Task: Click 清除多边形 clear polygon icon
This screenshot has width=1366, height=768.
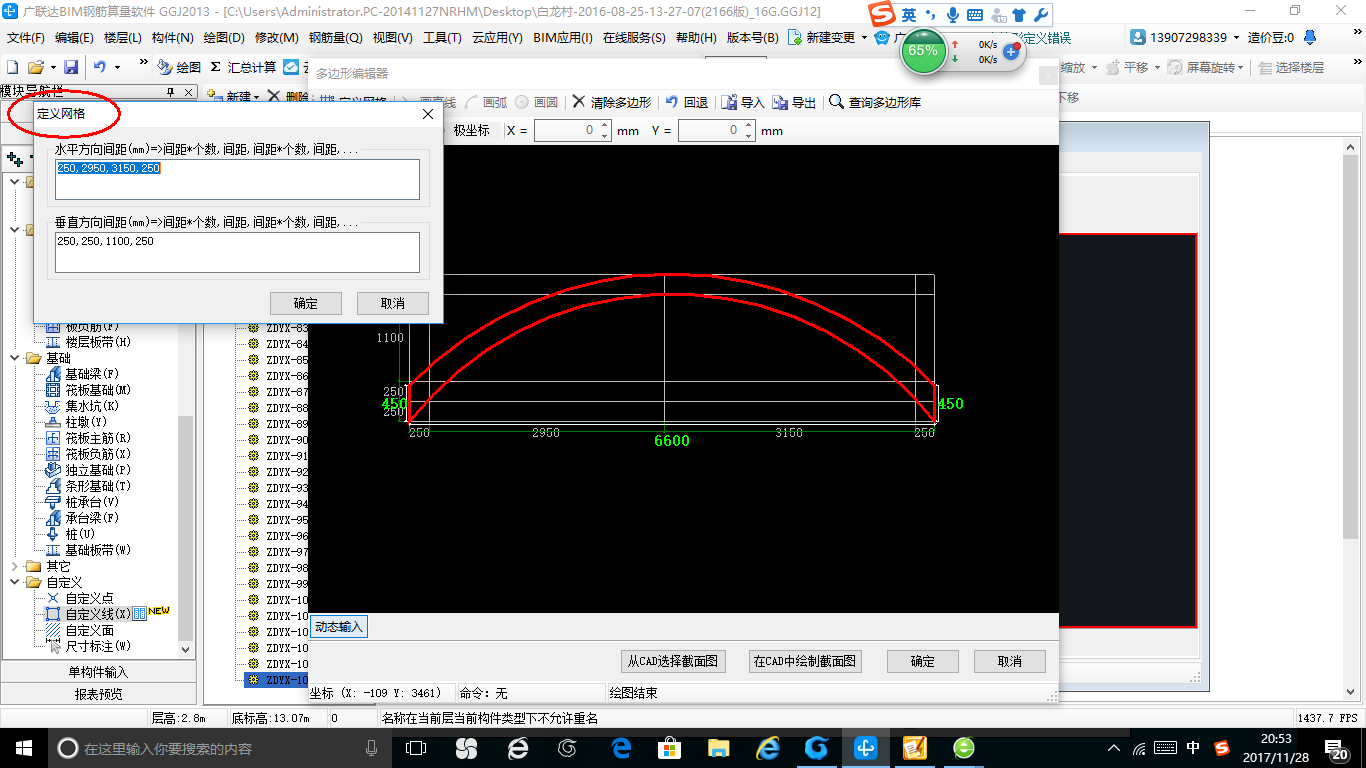Action: (x=612, y=102)
